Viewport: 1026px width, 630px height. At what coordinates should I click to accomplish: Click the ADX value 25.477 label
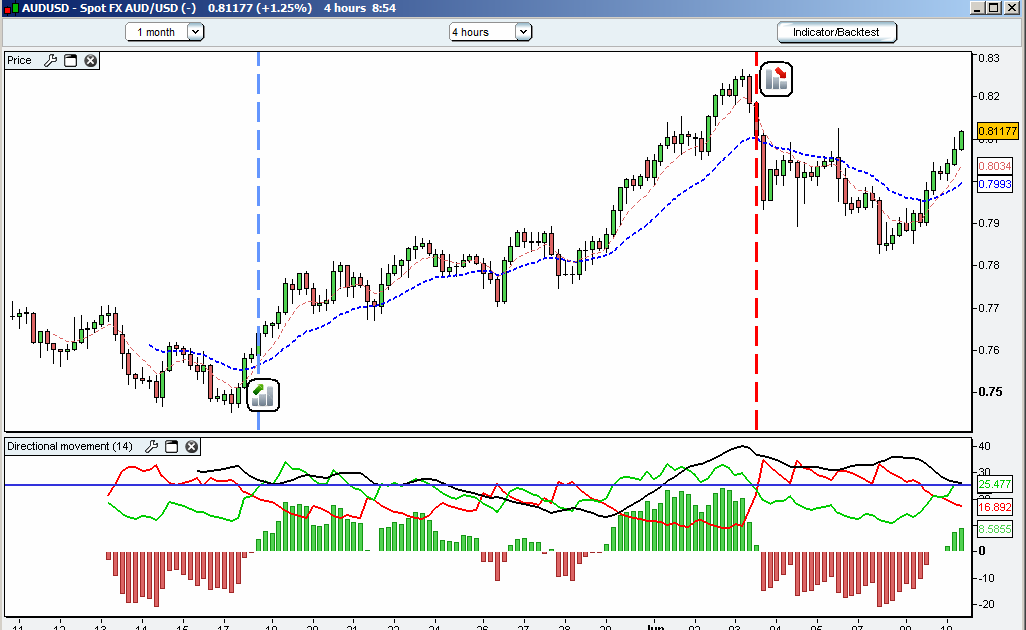995,485
